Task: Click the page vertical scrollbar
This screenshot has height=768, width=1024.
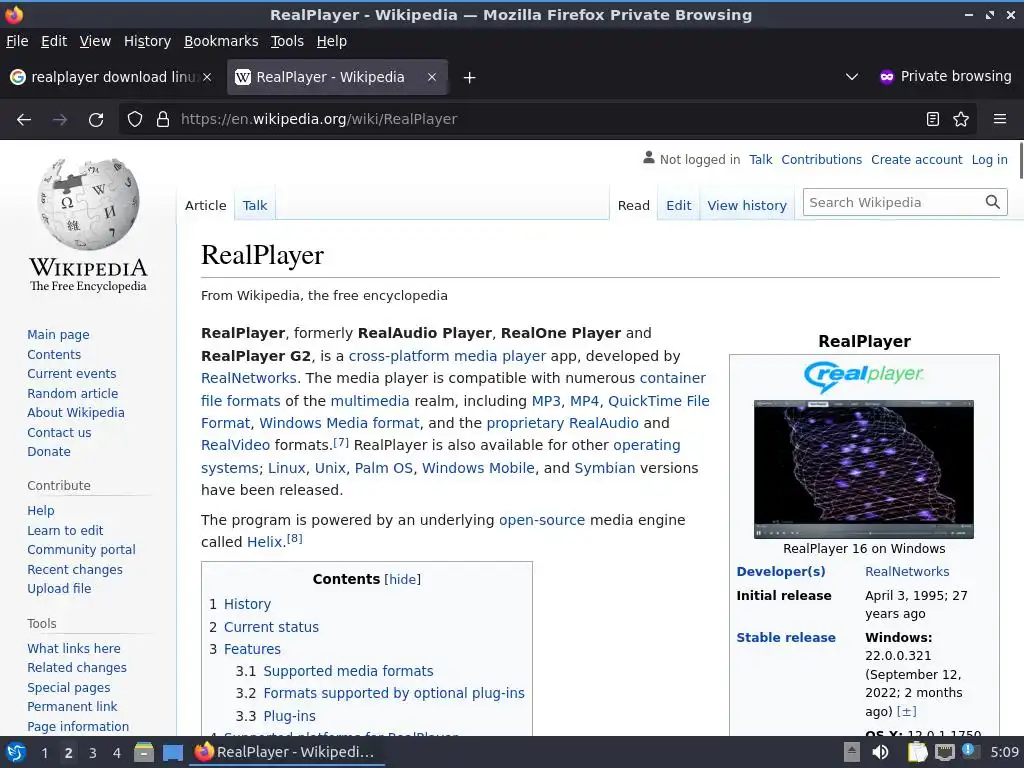Action: (1020, 160)
